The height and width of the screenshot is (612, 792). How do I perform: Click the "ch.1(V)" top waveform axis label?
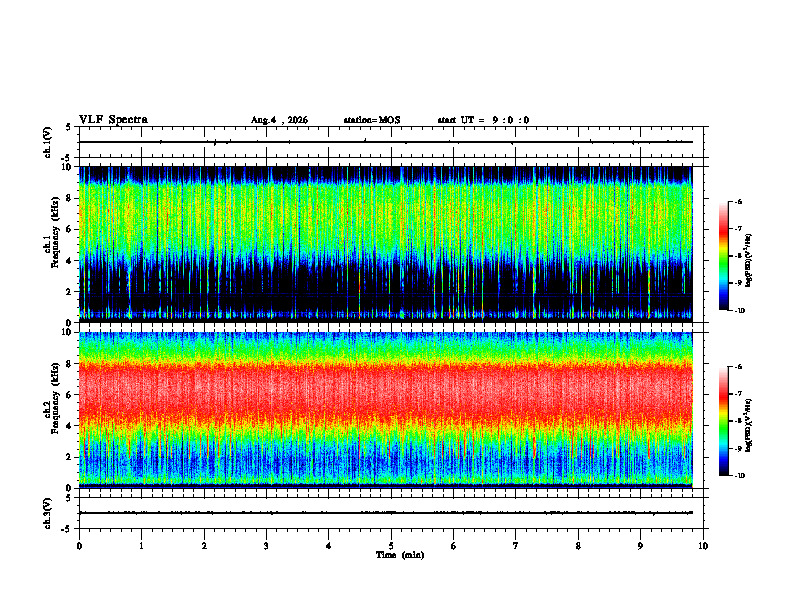pyautogui.click(x=48, y=142)
